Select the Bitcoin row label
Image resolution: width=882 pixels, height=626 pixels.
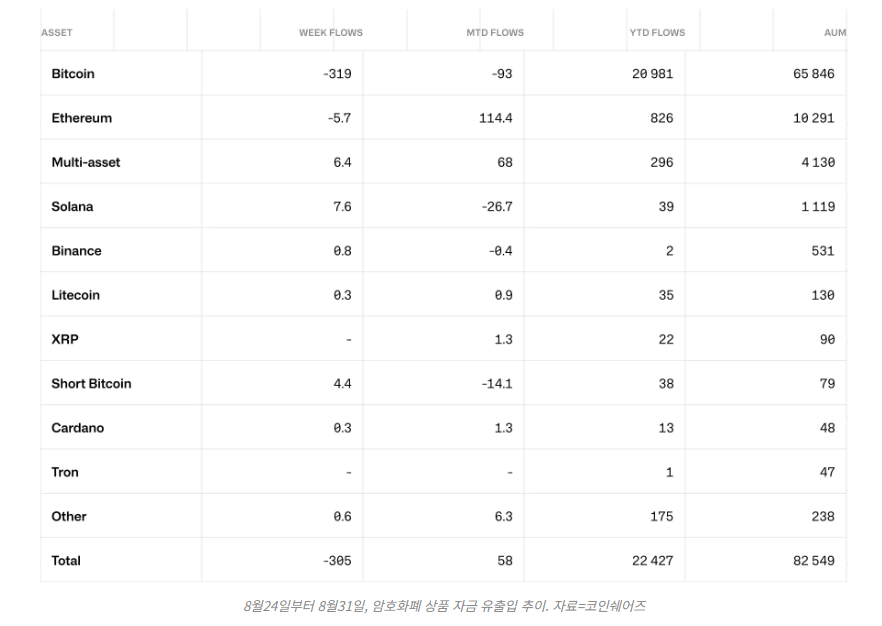pyautogui.click(x=73, y=74)
